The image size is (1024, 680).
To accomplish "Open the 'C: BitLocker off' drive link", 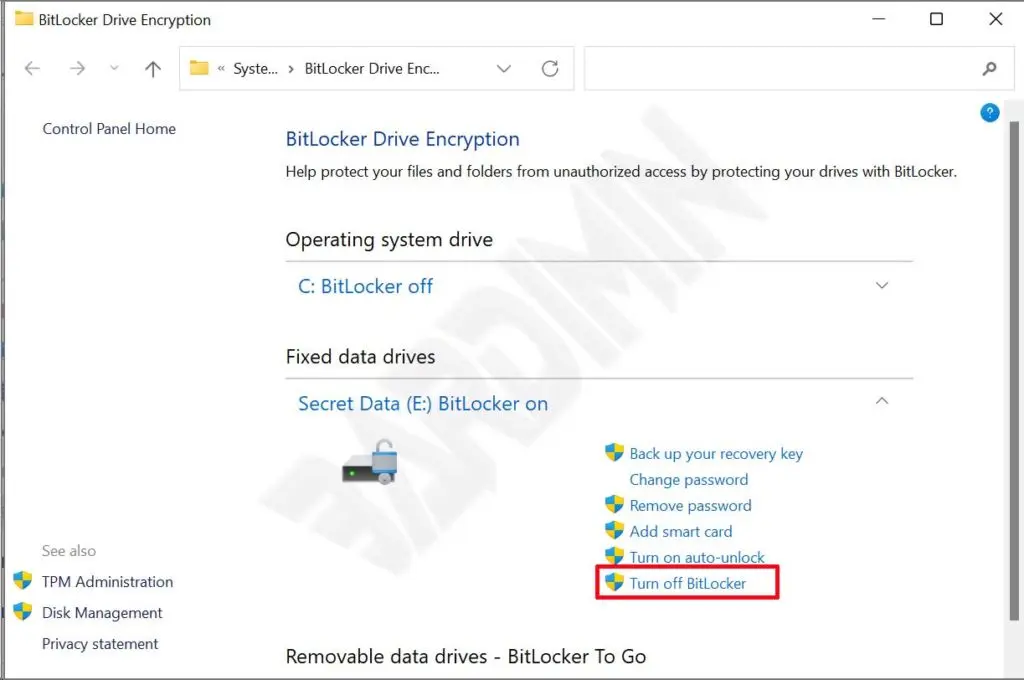I will (365, 286).
